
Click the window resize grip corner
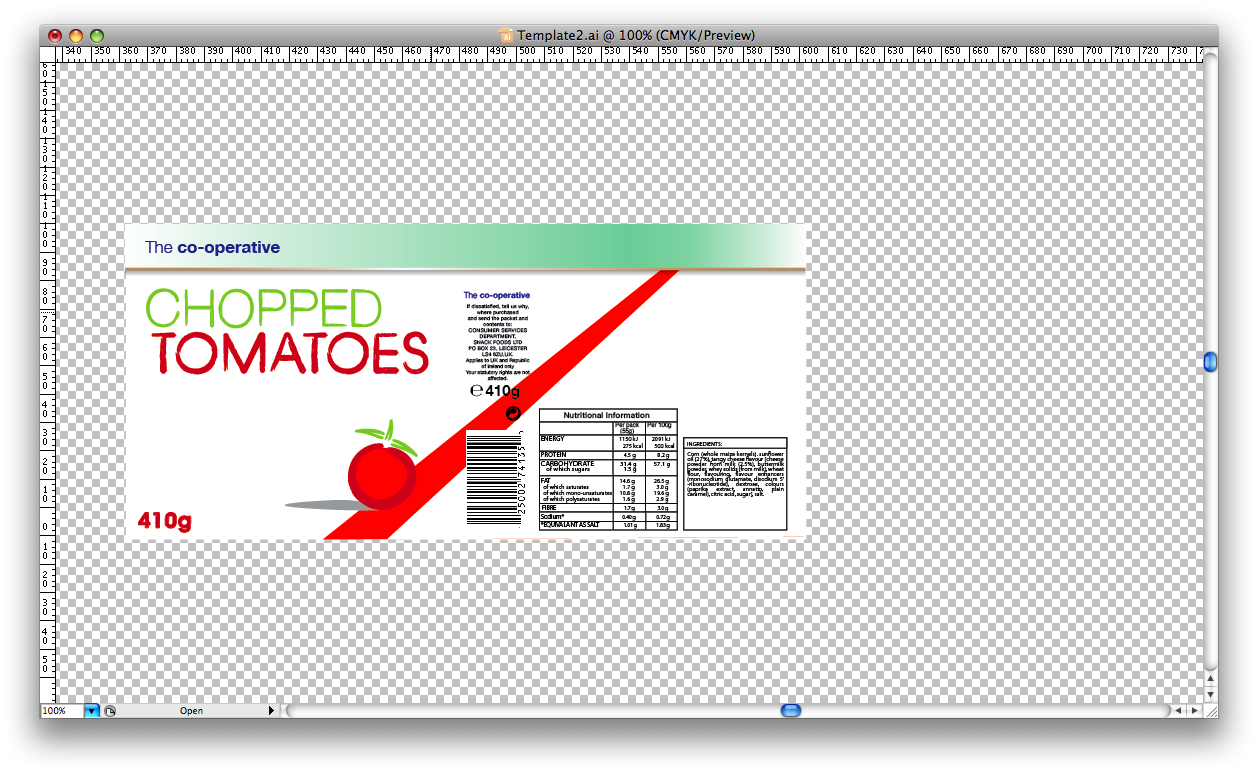pyautogui.click(x=1210, y=711)
